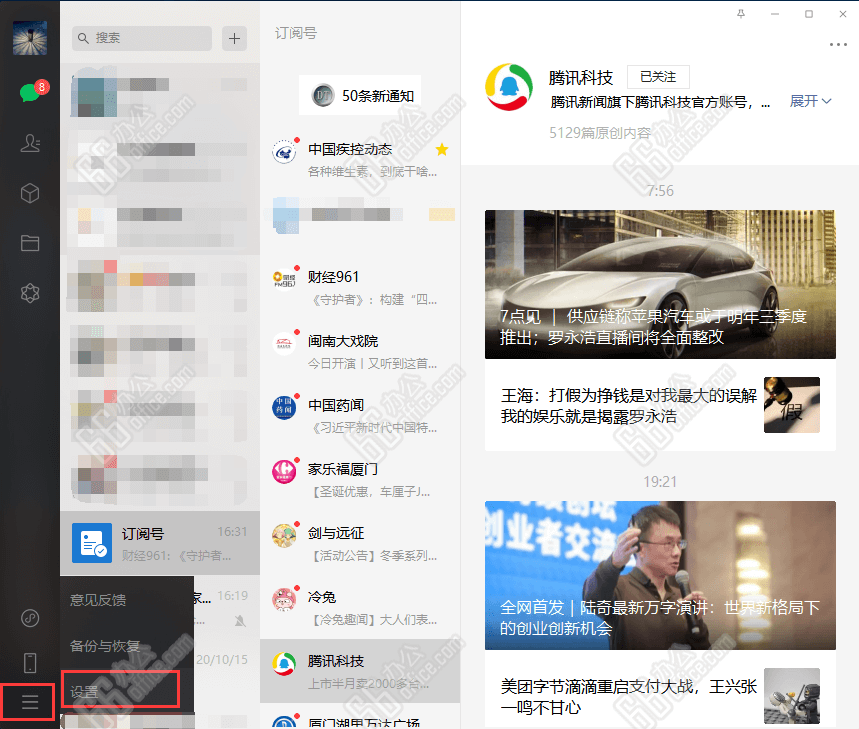Click the muted bell icon in chat list

(240, 621)
